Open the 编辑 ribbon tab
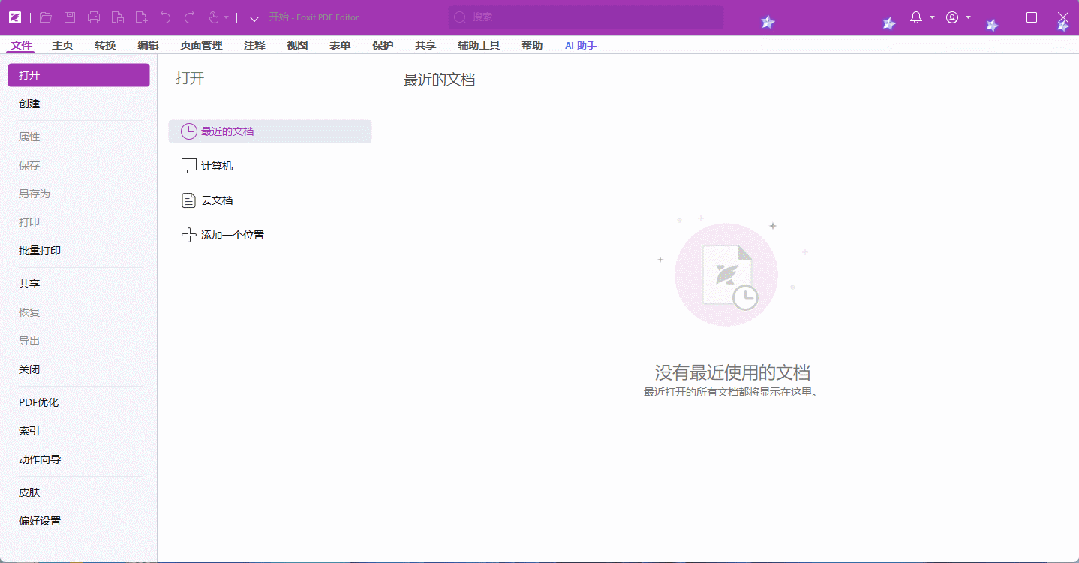This screenshot has height=563, width=1079. click(148, 45)
